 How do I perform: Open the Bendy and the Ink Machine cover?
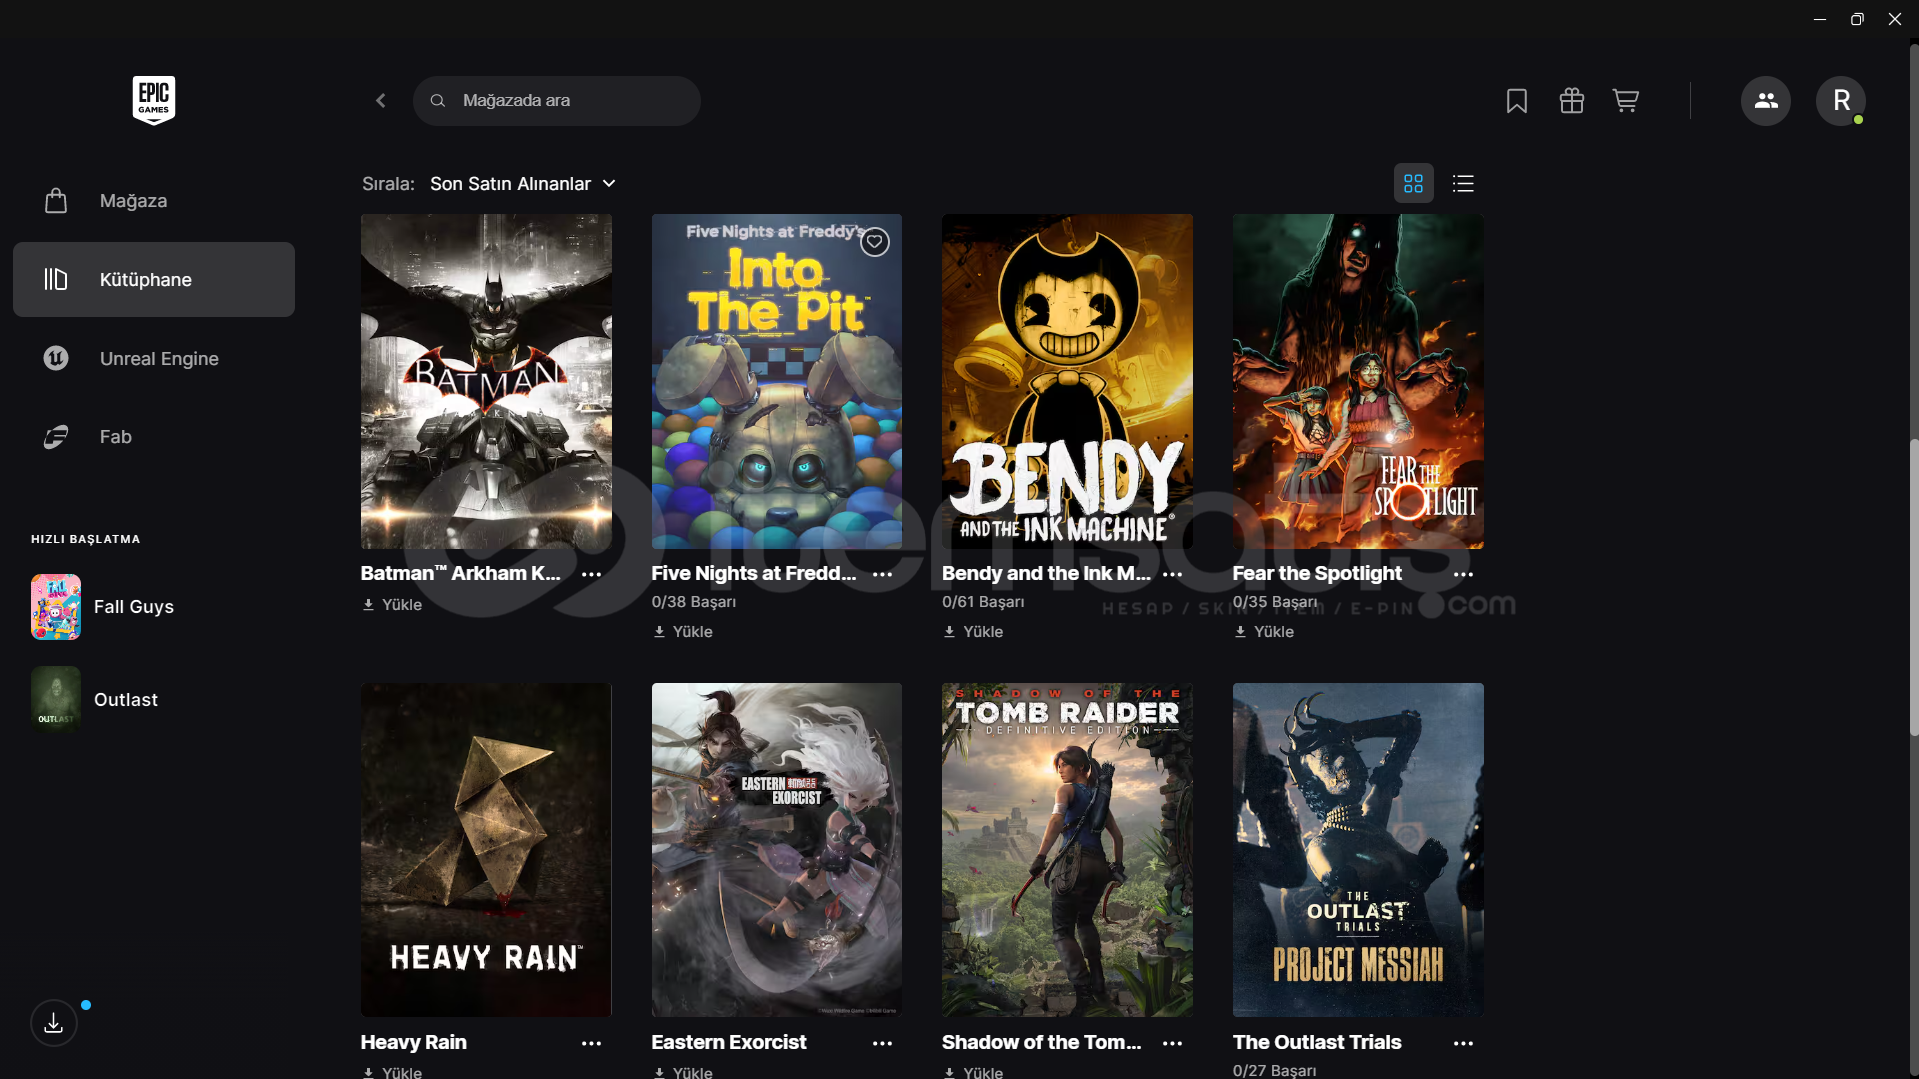[x=1067, y=381]
